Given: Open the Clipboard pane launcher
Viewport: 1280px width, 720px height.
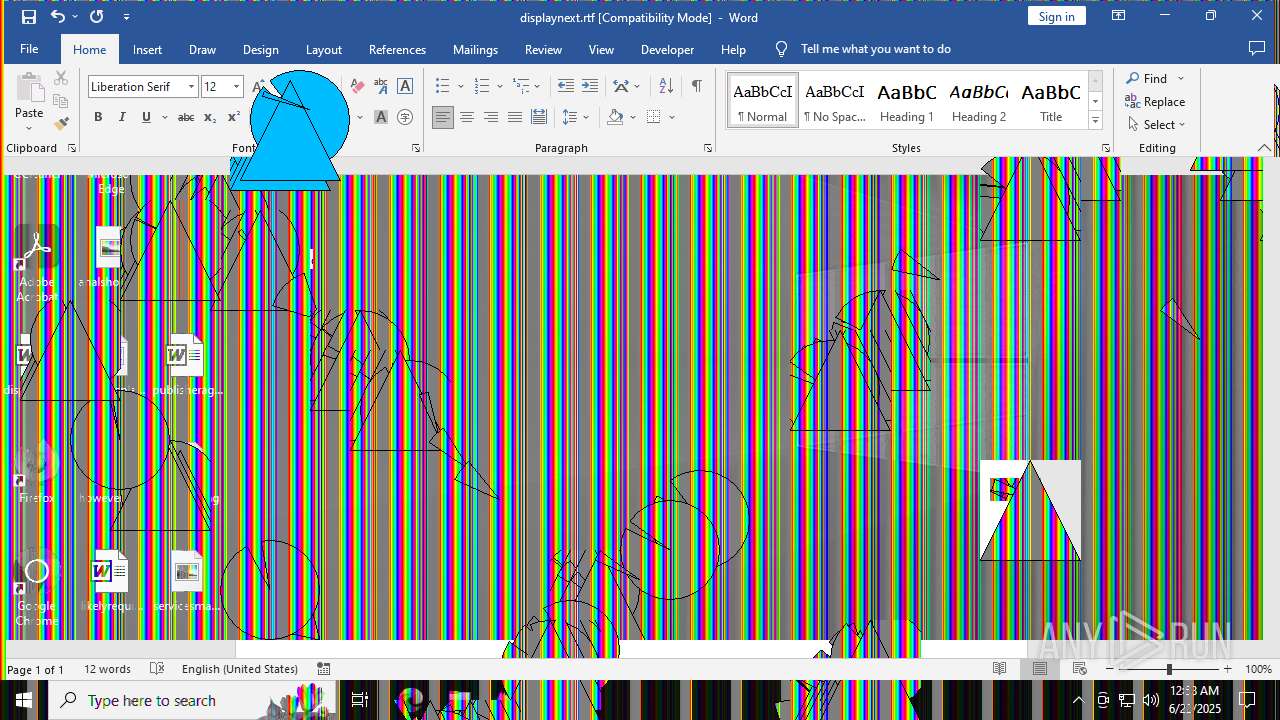Looking at the screenshot, I should 72,148.
